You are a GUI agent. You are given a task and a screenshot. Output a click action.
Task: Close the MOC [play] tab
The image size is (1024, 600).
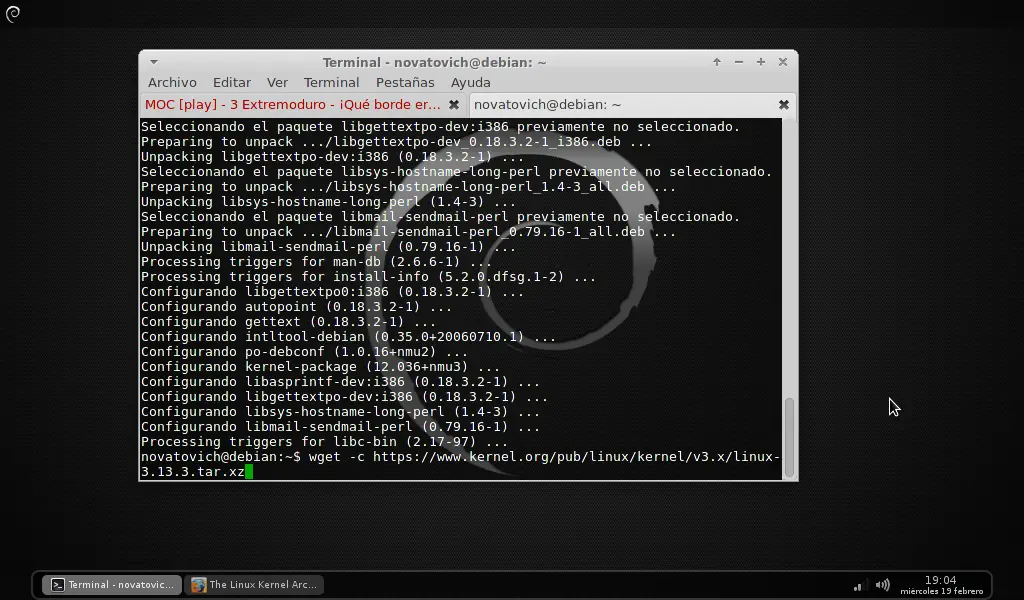[x=454, y=104]
